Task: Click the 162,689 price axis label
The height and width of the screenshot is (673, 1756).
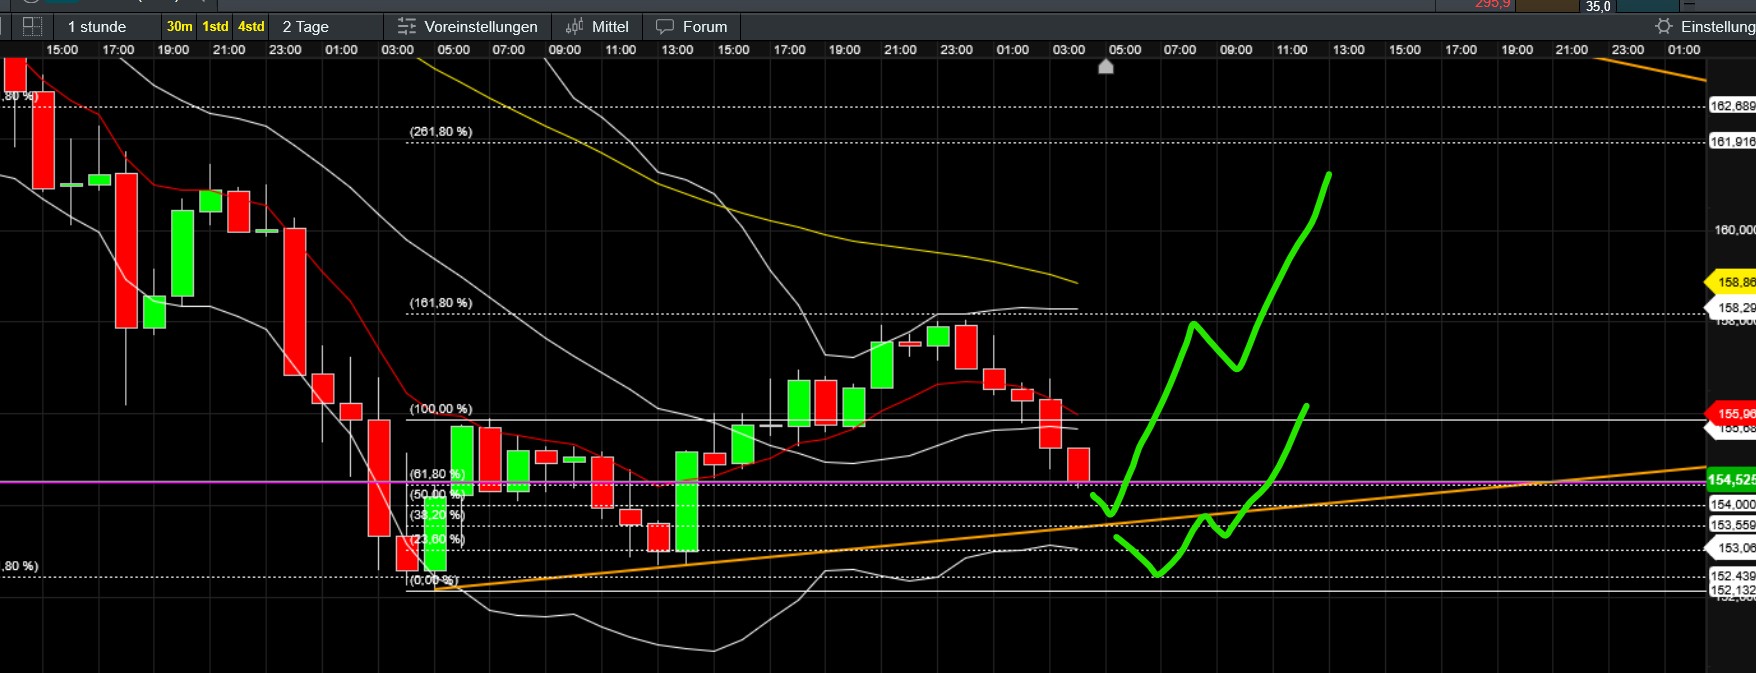Action: pyautogui.click(x=1732, y=106)
